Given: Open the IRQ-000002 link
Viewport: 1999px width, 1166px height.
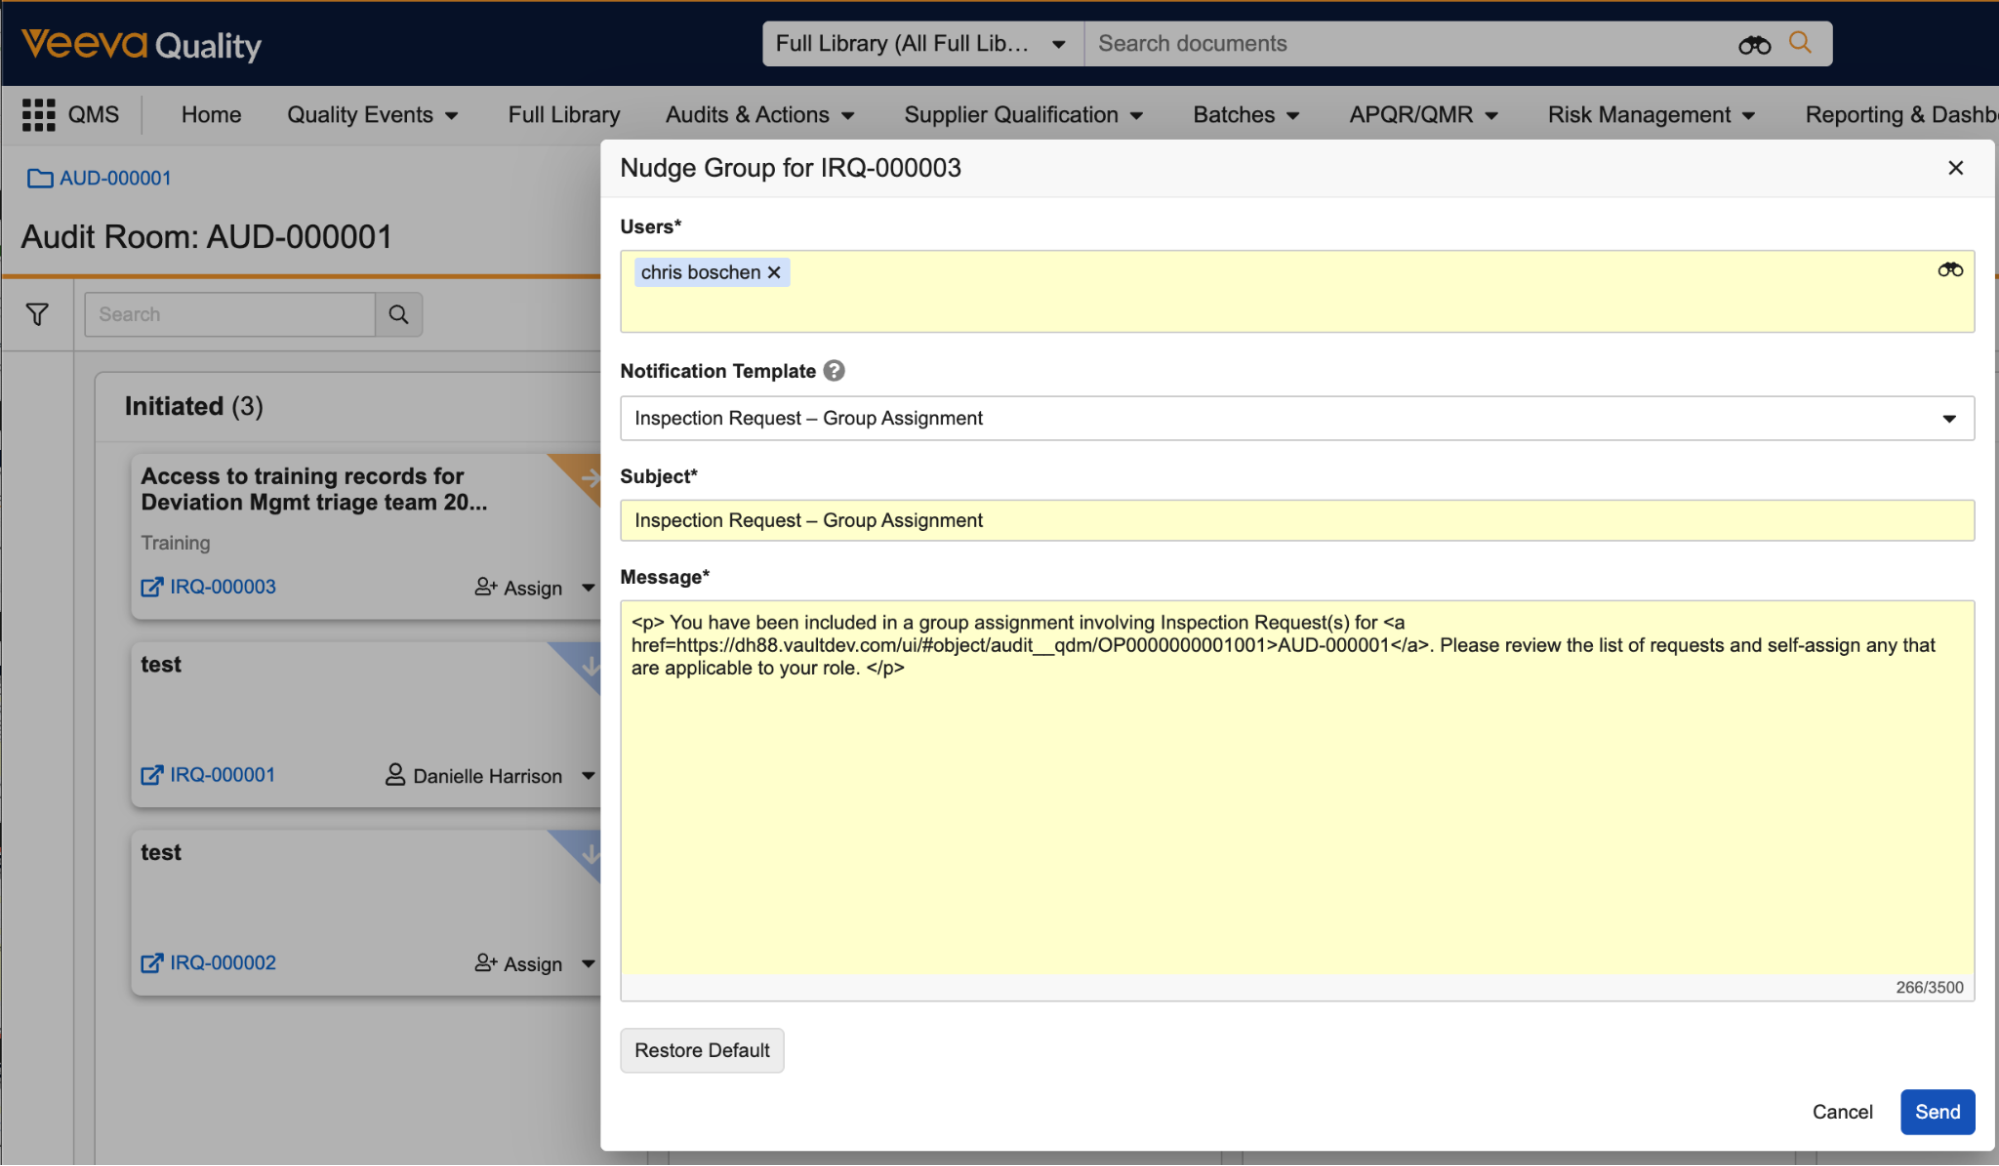Looking at the screenshot, I should point(222,963).
